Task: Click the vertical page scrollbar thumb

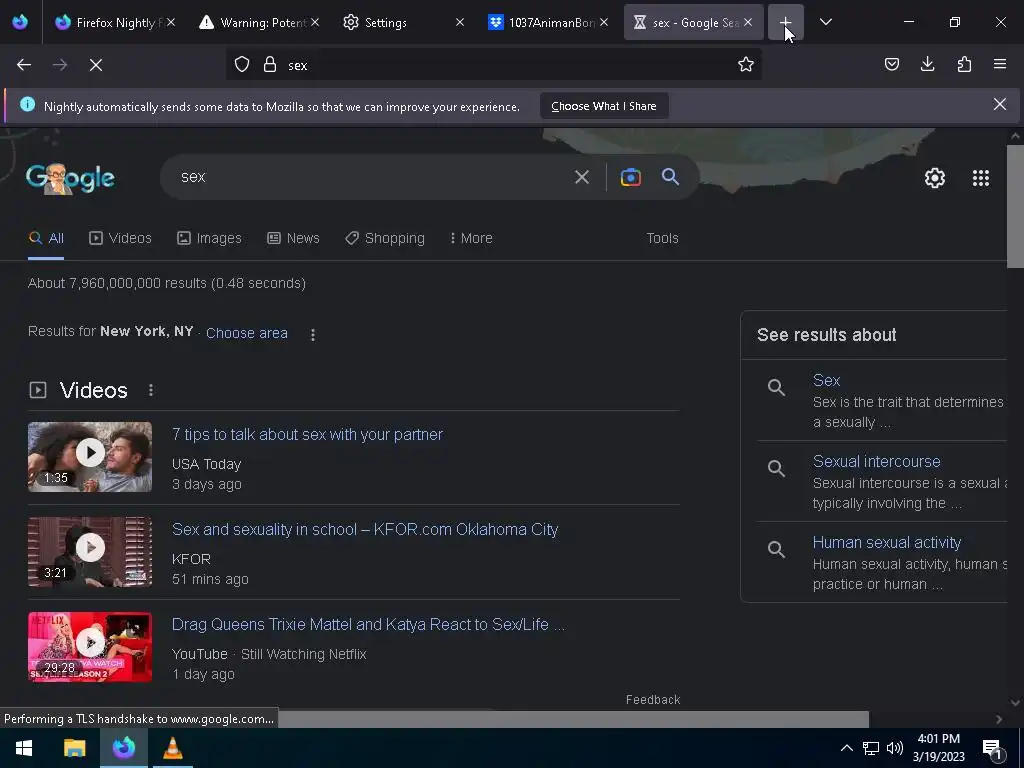Action: coord(1015,206)
